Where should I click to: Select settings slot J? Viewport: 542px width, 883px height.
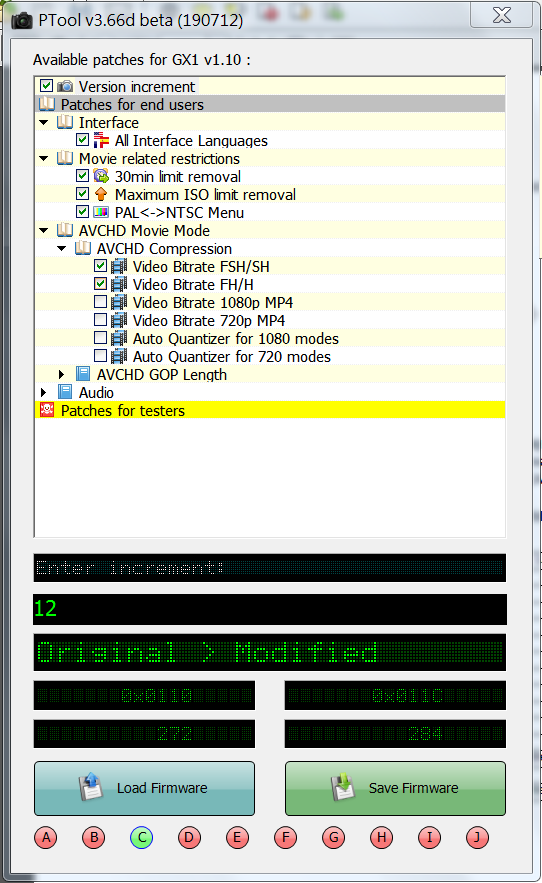click(x=477, y=838)
